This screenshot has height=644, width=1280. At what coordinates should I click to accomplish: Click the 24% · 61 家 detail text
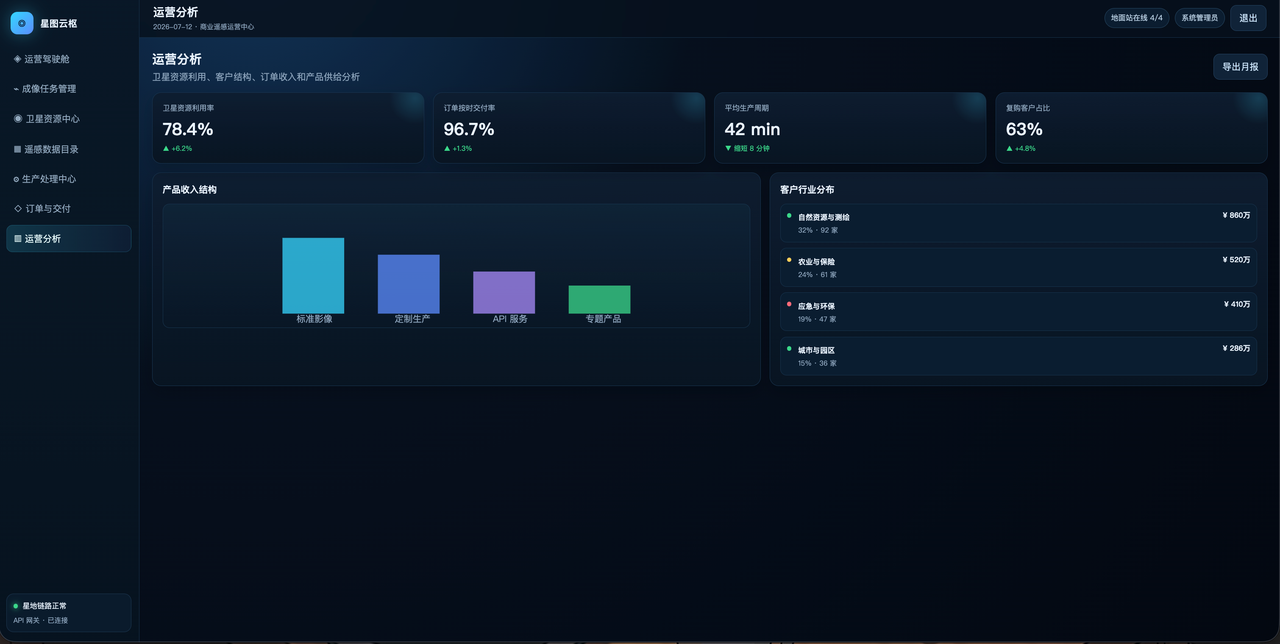pos(817,275)
